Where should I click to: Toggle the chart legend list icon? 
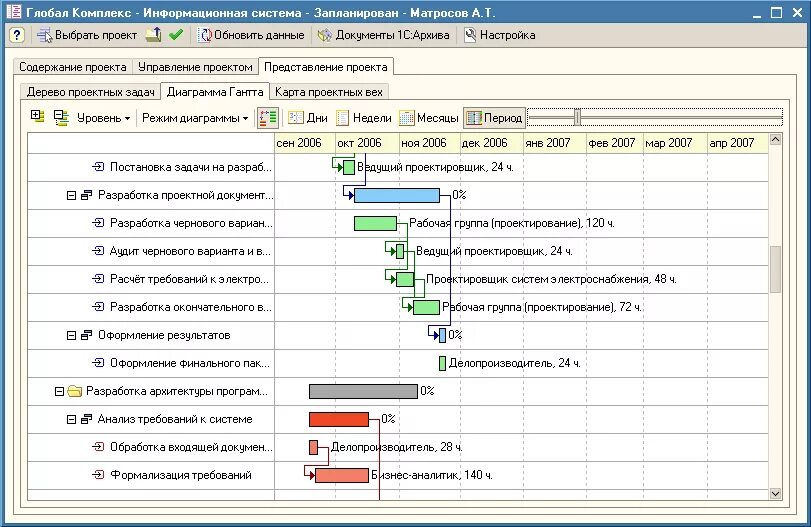(268, 118)
